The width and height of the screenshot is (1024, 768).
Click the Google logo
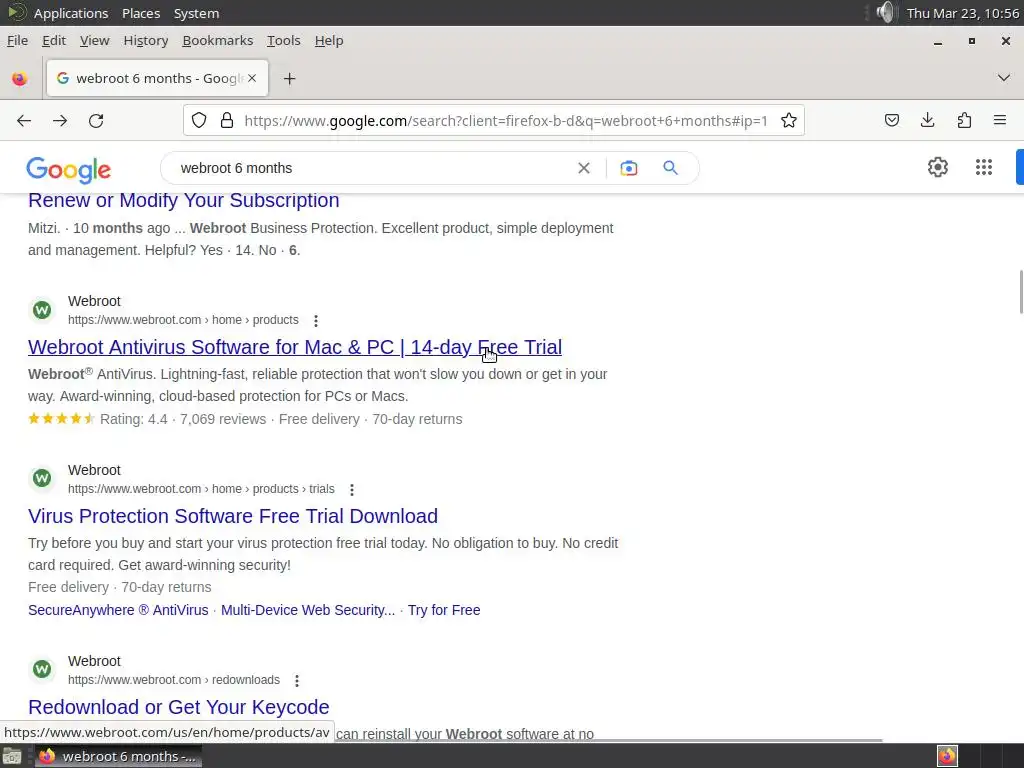tap(69, 170)
